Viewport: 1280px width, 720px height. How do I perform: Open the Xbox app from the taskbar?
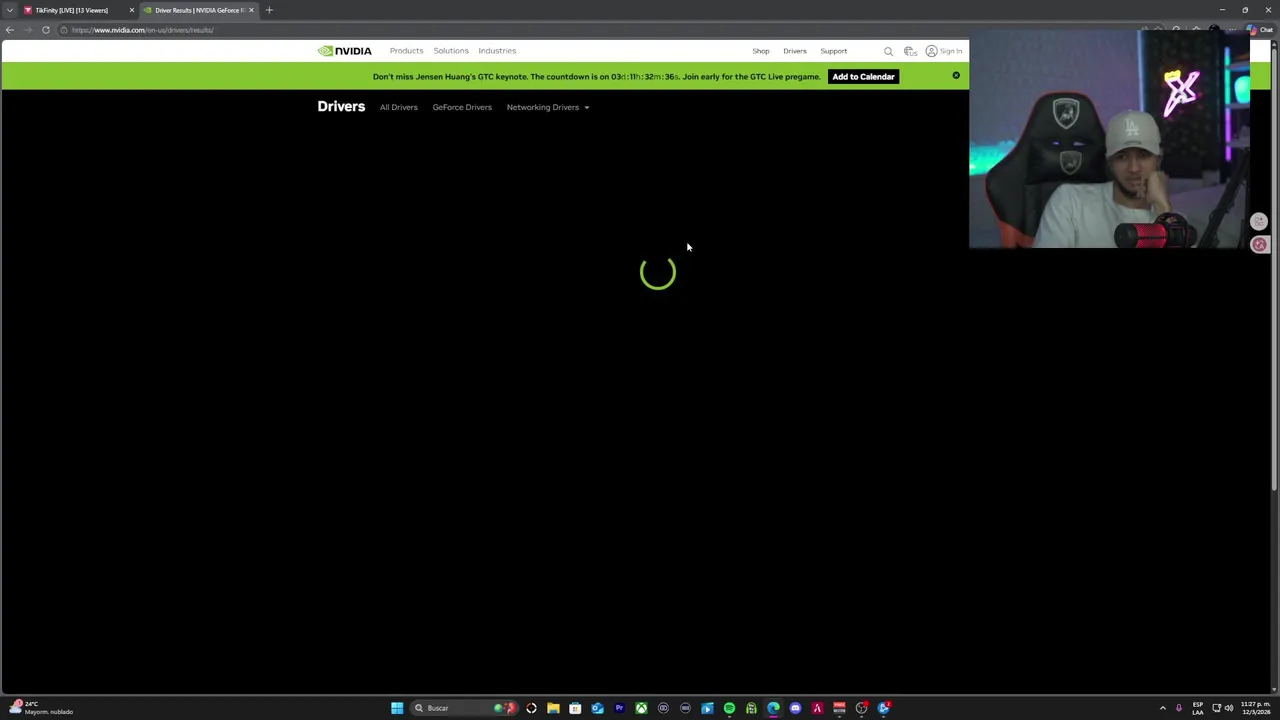click(x=641, y=708)
